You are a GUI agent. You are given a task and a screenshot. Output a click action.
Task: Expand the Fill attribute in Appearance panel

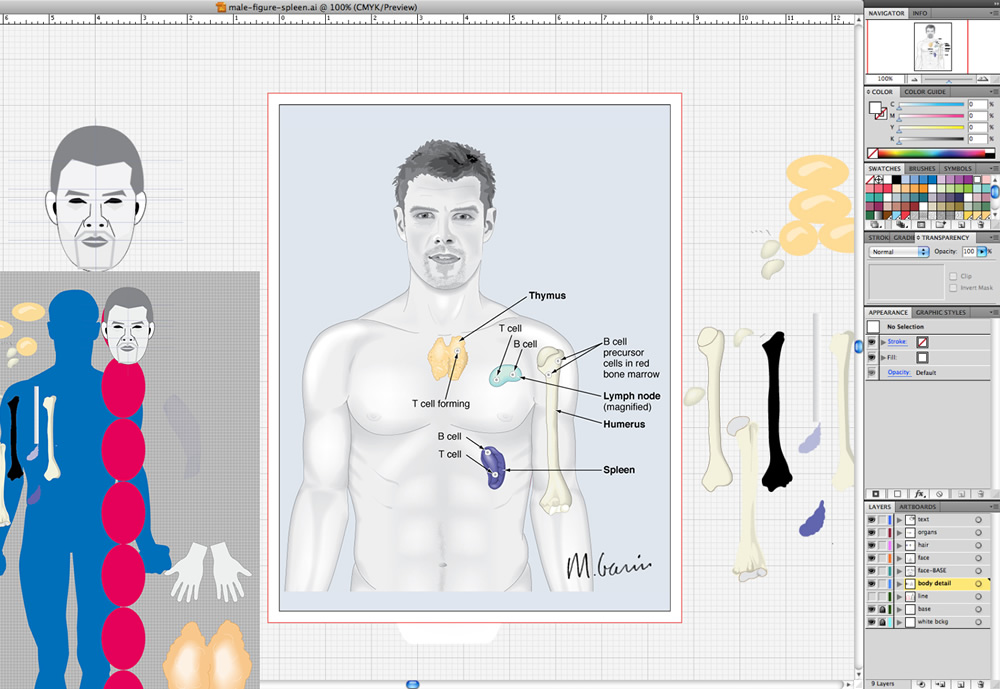click(x=883, y=357)
